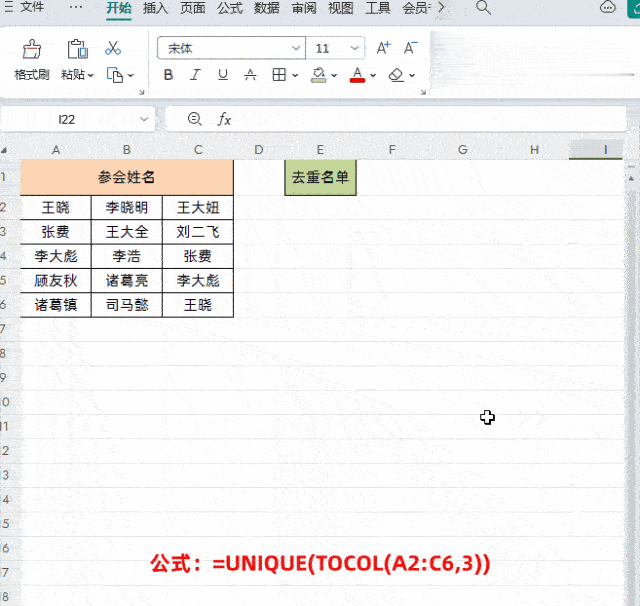Select the cell containing 顾友秋
Viewport: 640px width, 606px height.
click(56, 280)
